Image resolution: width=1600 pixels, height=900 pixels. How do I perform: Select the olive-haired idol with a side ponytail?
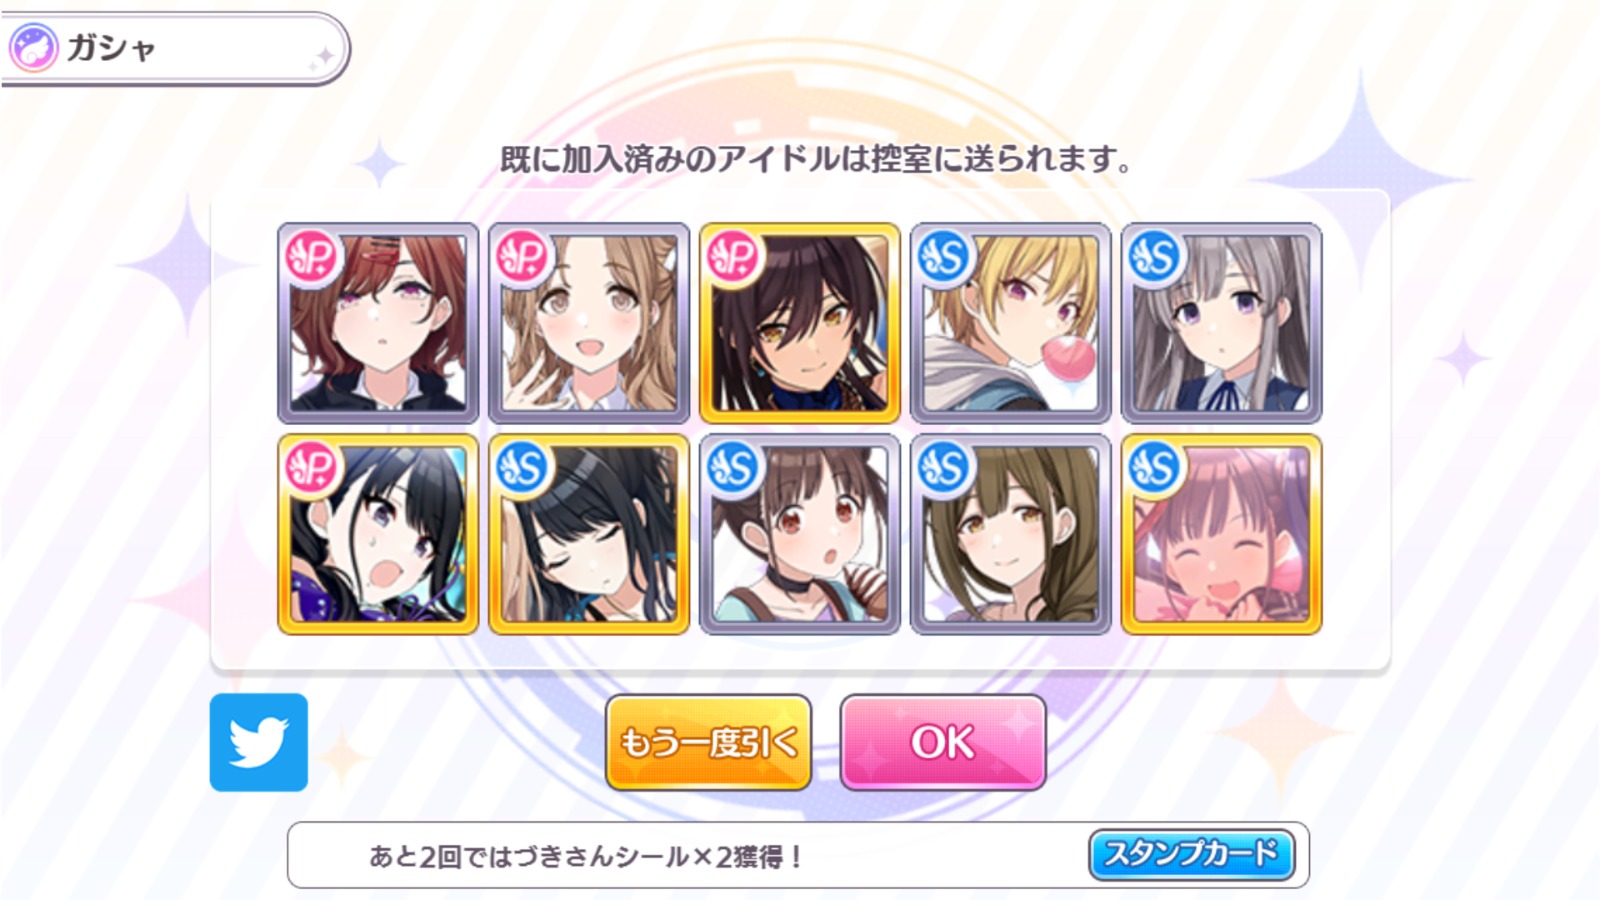tap(1011, 534)
